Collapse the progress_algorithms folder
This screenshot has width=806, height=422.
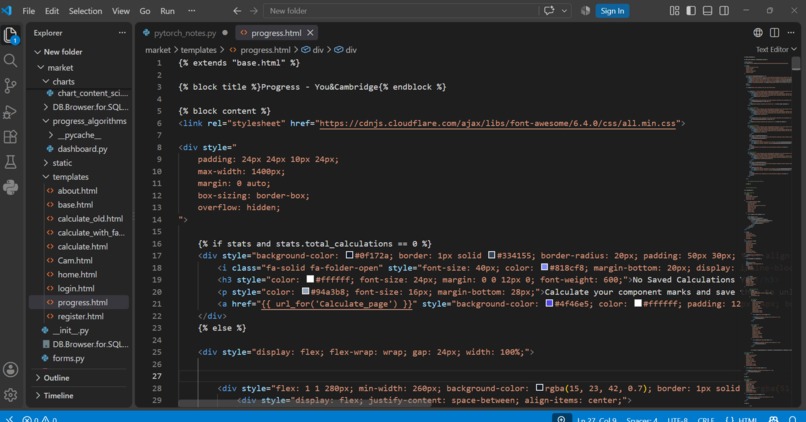[46, 121]
